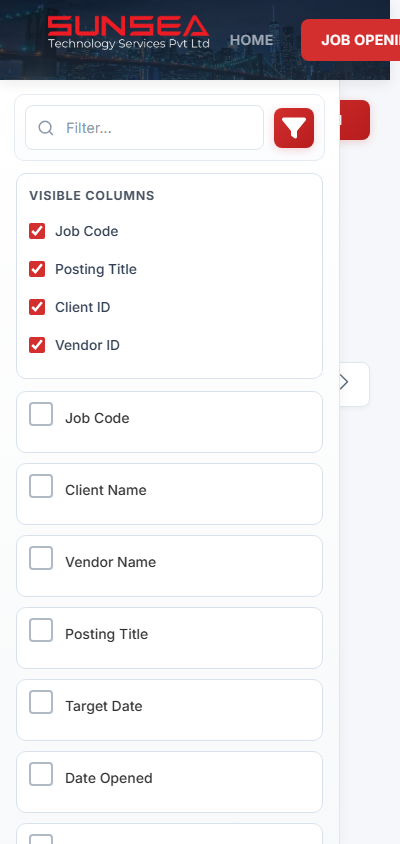Tick the Date Opened filter checkbox

[41, 774]
